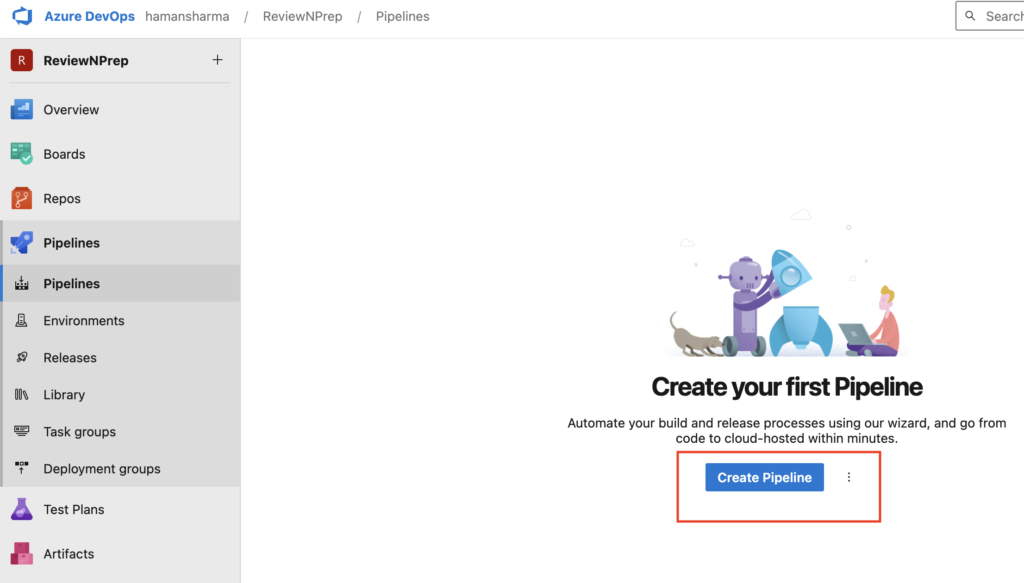
Task: Click the 'Create your first Pipeline' heading
Action: [x=787, y=386]
